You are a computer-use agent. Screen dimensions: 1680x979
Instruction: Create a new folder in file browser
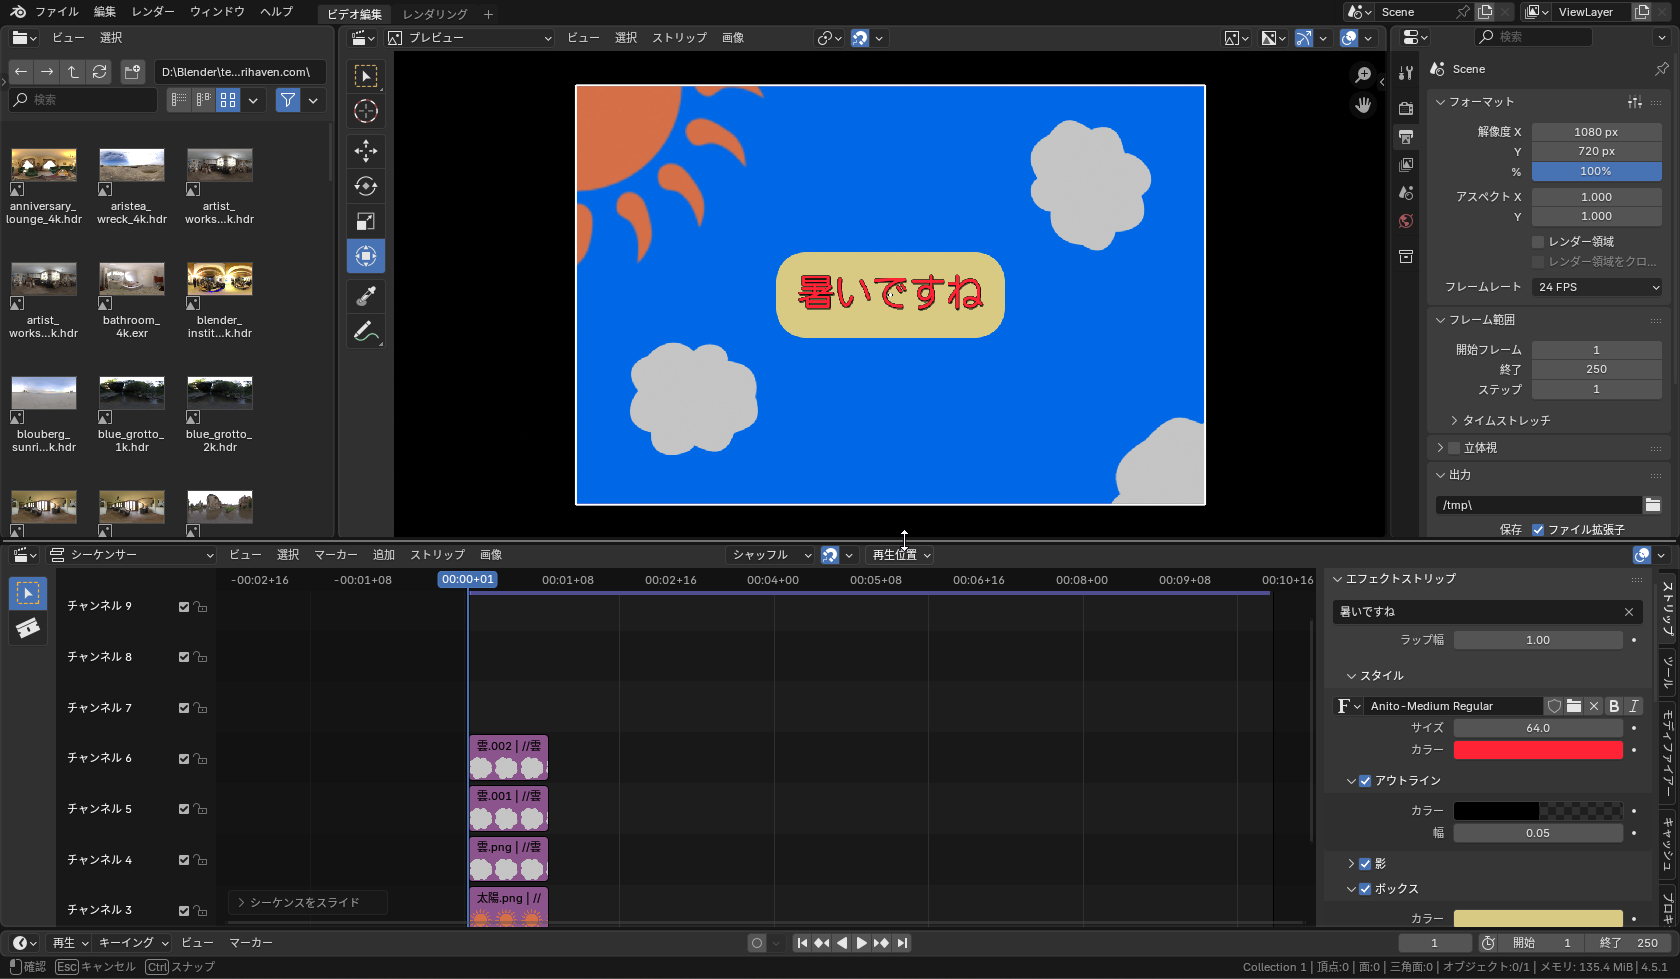click(x=133, y=72)
